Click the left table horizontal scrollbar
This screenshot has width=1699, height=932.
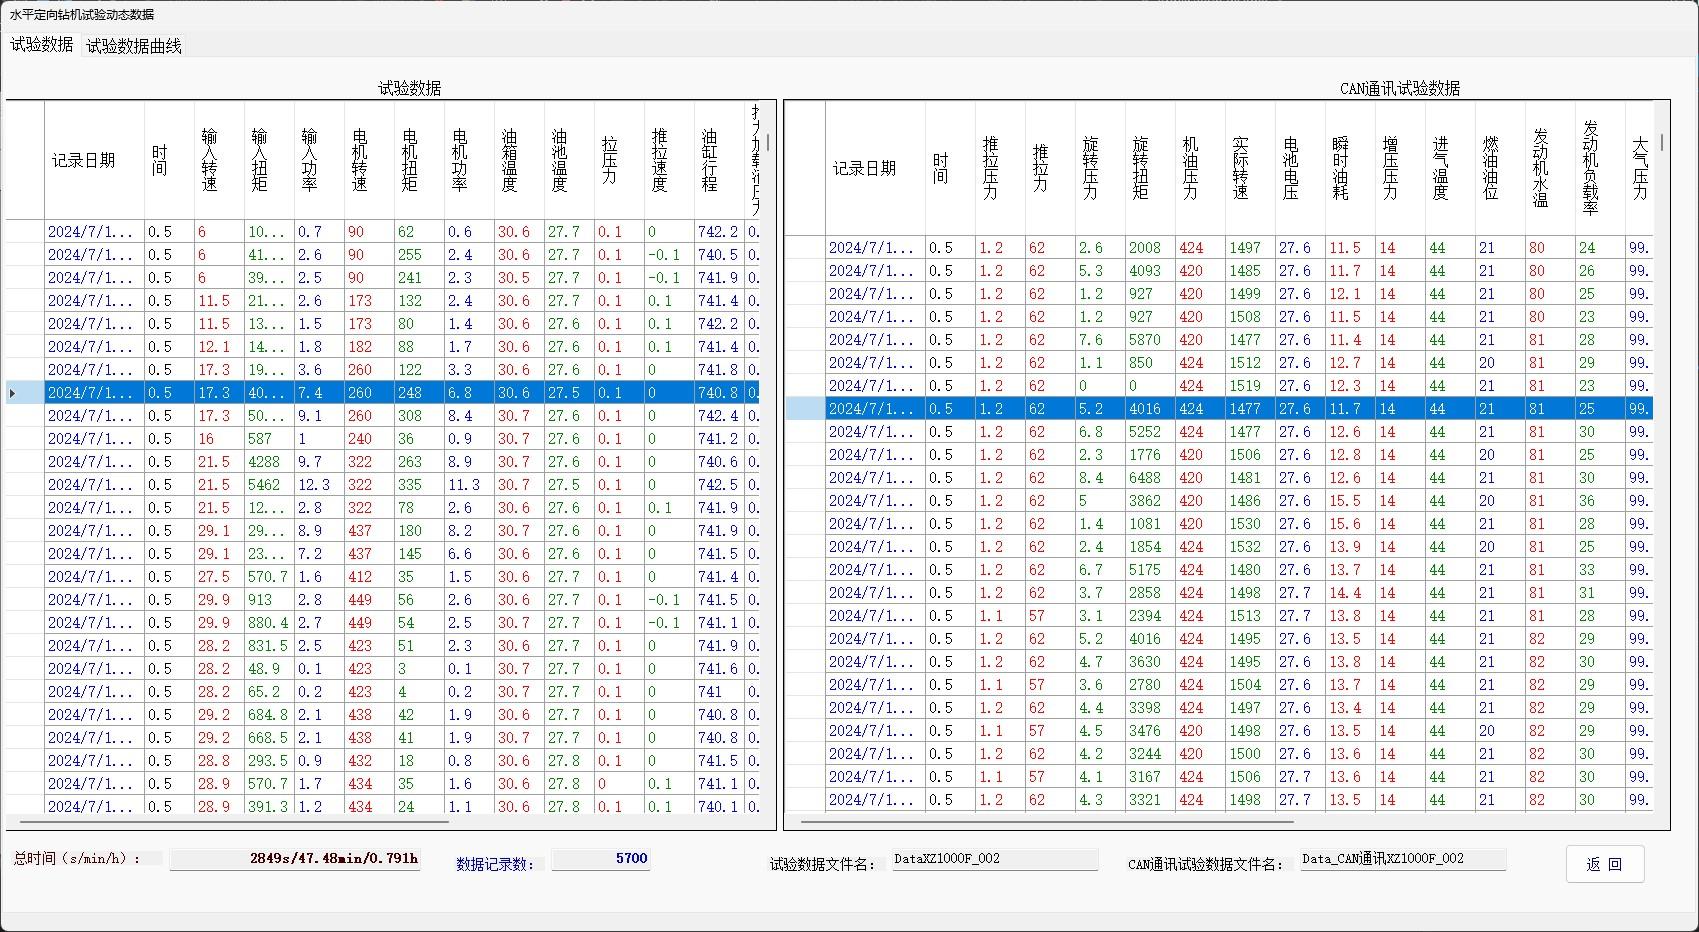click(x=234, y=822)
